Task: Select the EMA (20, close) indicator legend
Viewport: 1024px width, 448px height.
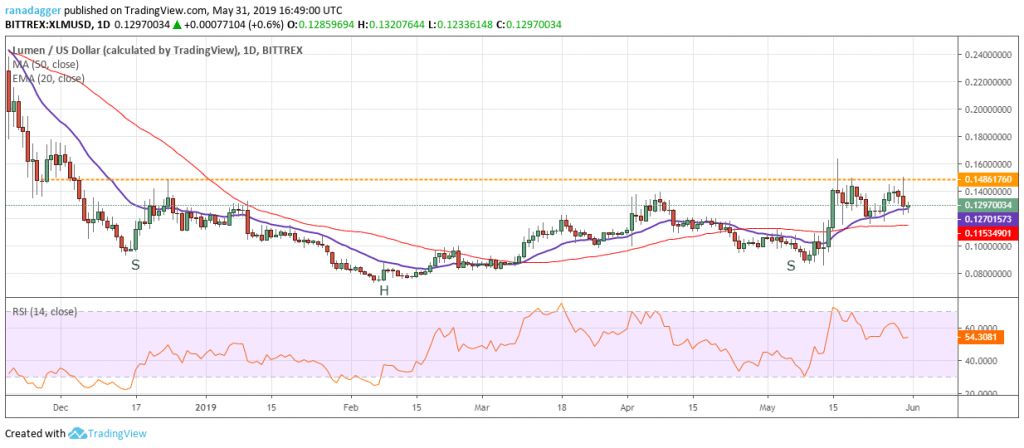Action: [x=50, y=76]
